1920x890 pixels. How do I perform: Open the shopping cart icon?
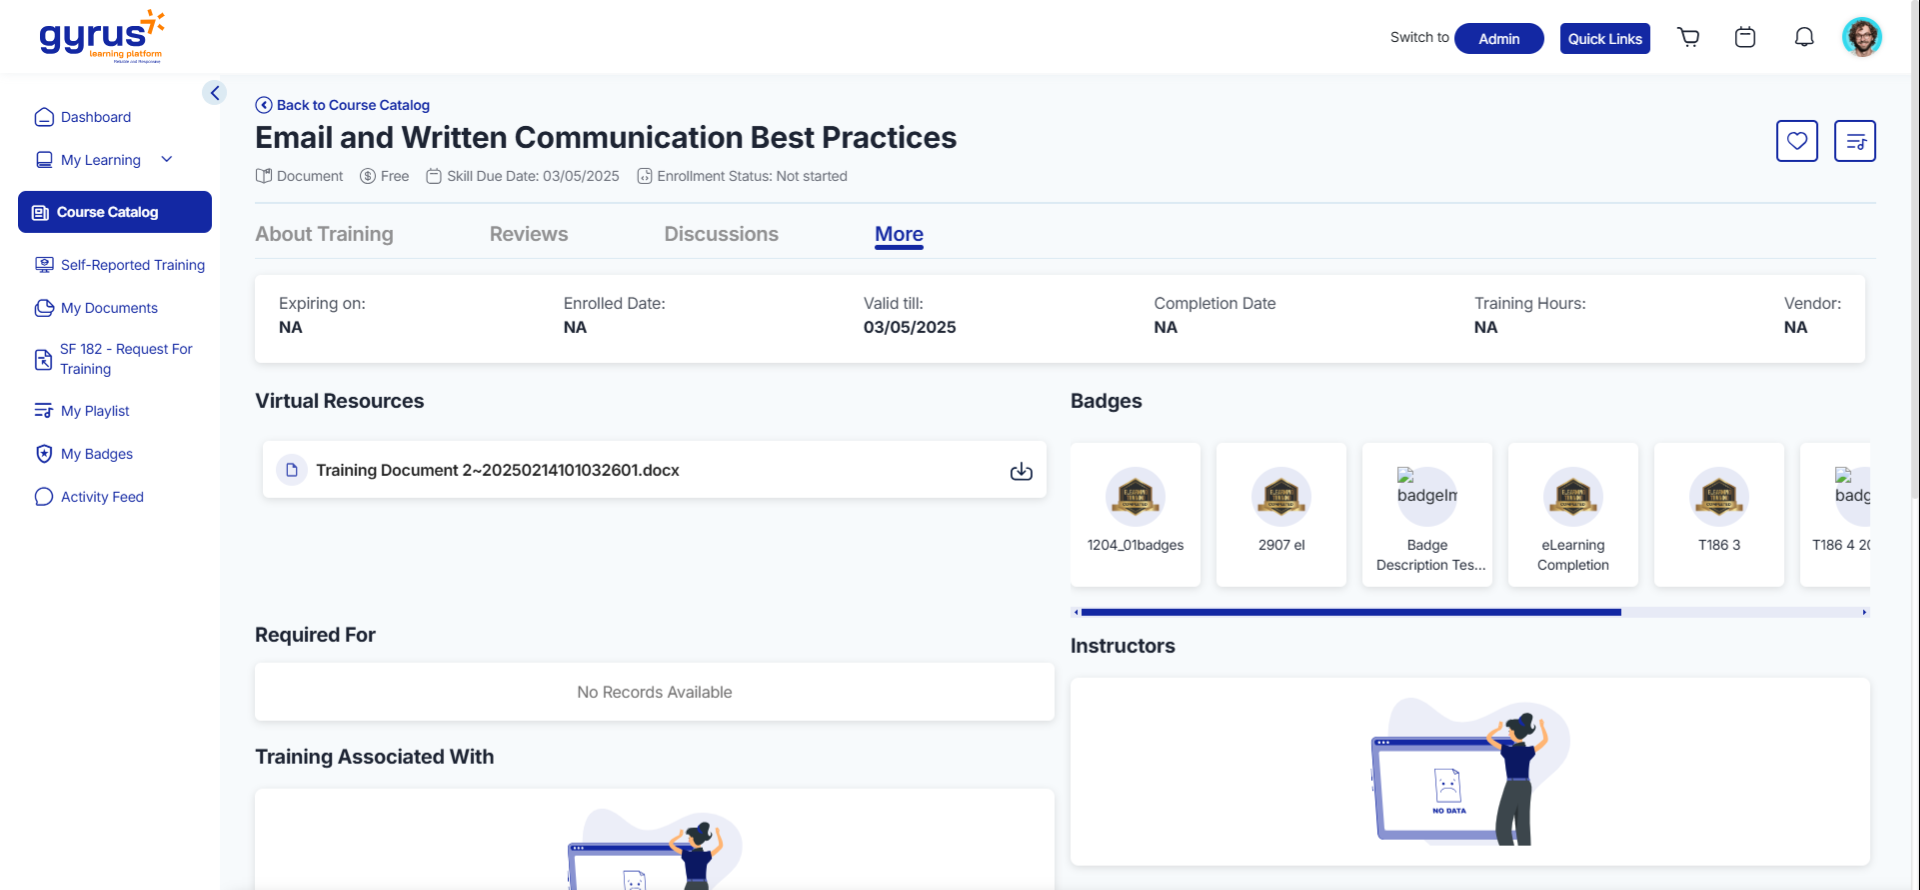click(x=1688, y=38)
